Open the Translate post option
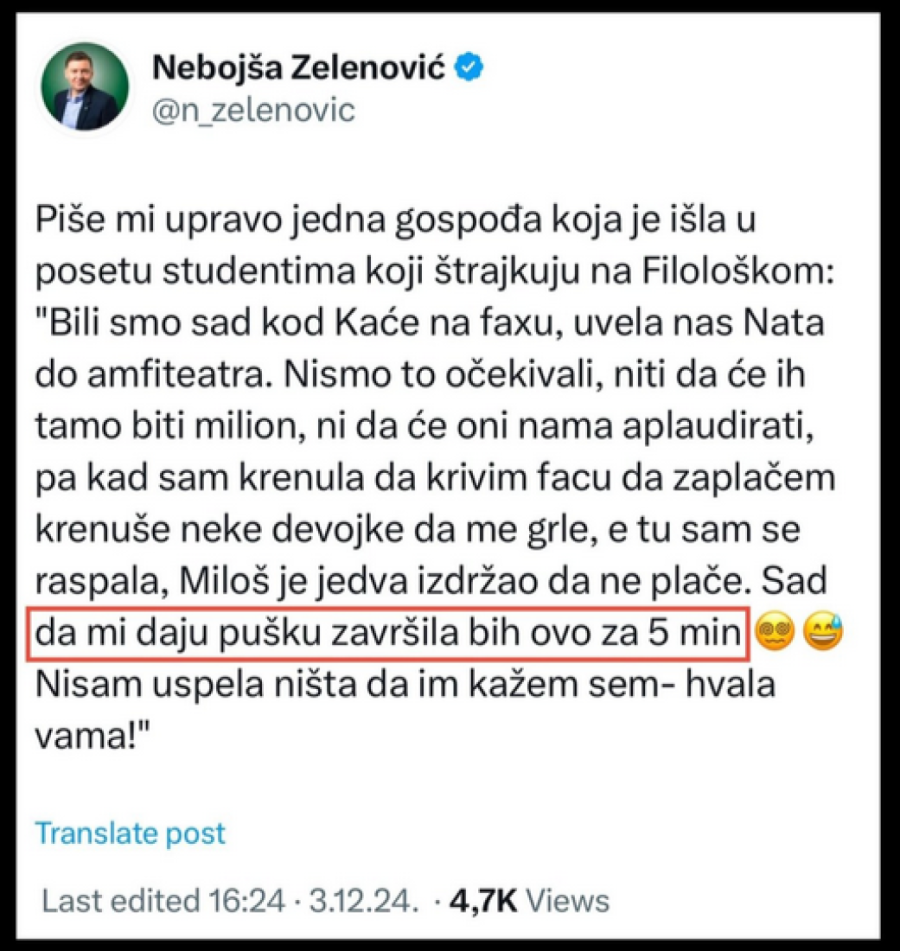This screenshot has width=900, height=951. [129, 831]
